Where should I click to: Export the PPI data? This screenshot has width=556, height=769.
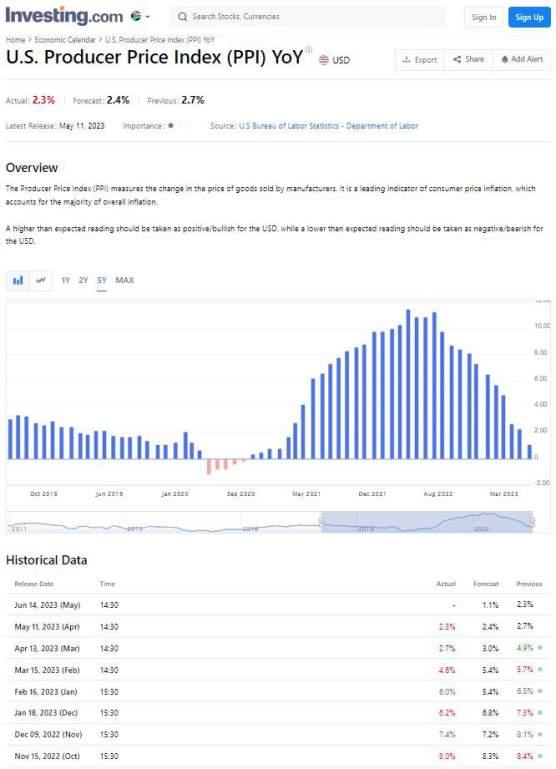point(419,59)
